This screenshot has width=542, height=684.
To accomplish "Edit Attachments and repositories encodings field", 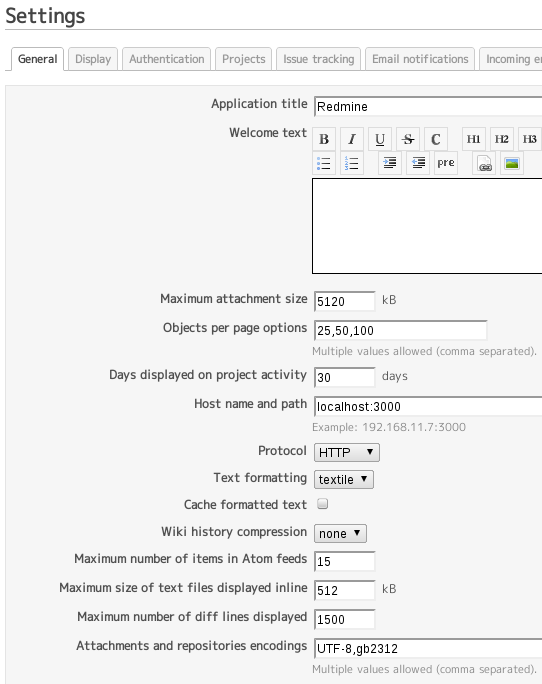I will point(428,649).
